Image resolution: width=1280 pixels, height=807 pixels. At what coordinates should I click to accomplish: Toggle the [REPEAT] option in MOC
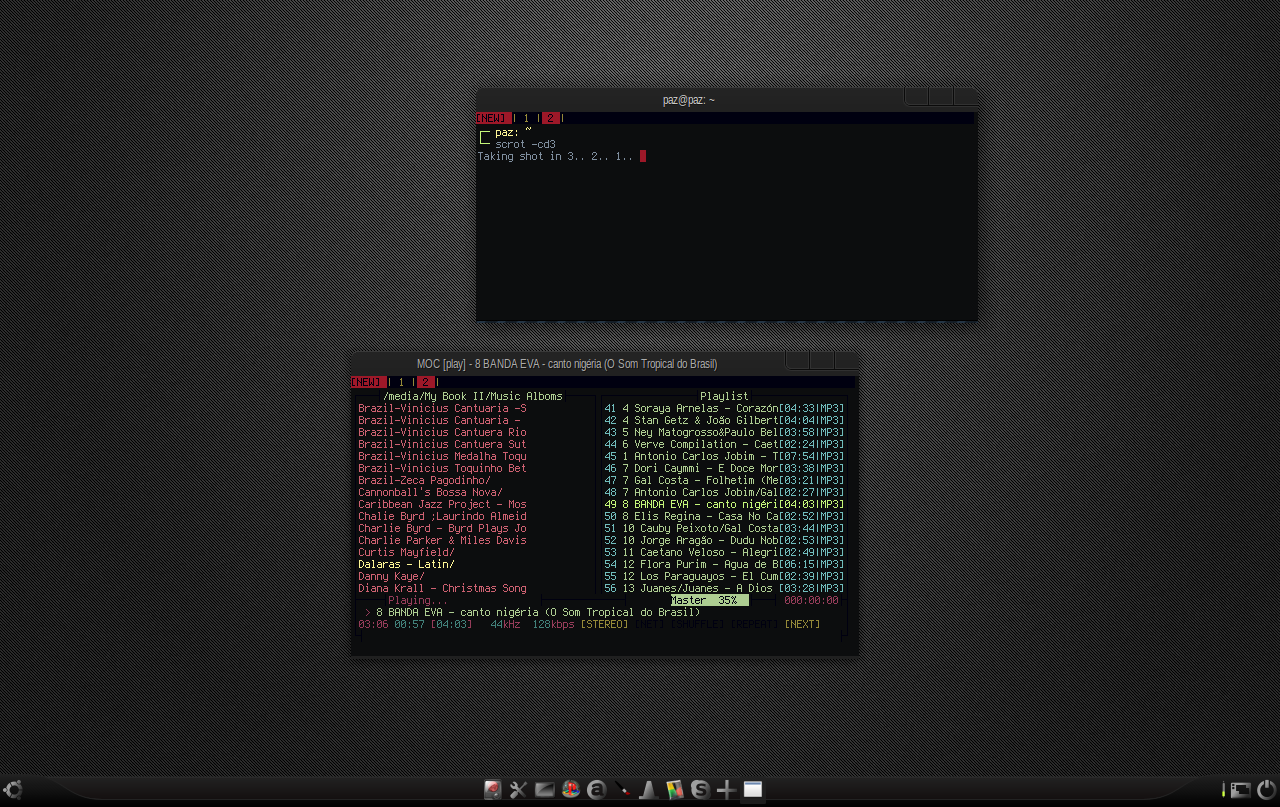click(x=754, y=624)
